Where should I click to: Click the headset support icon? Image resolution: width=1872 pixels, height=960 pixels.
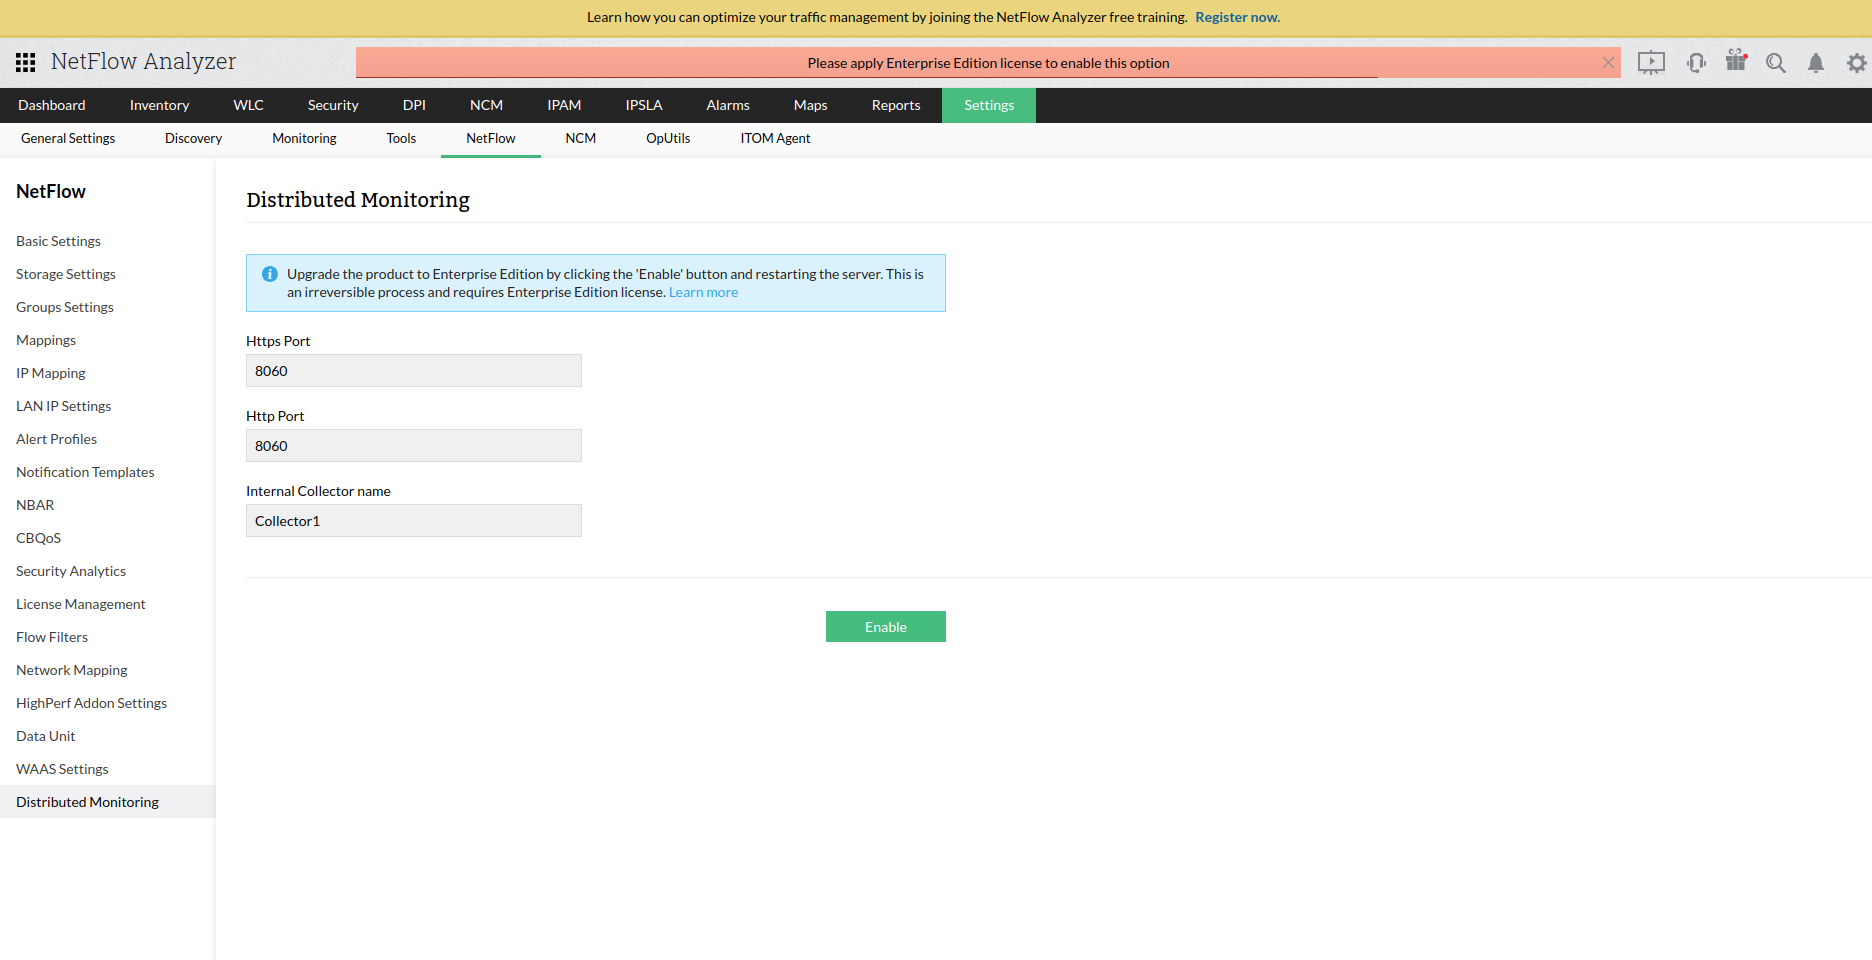coord(1696,63)
